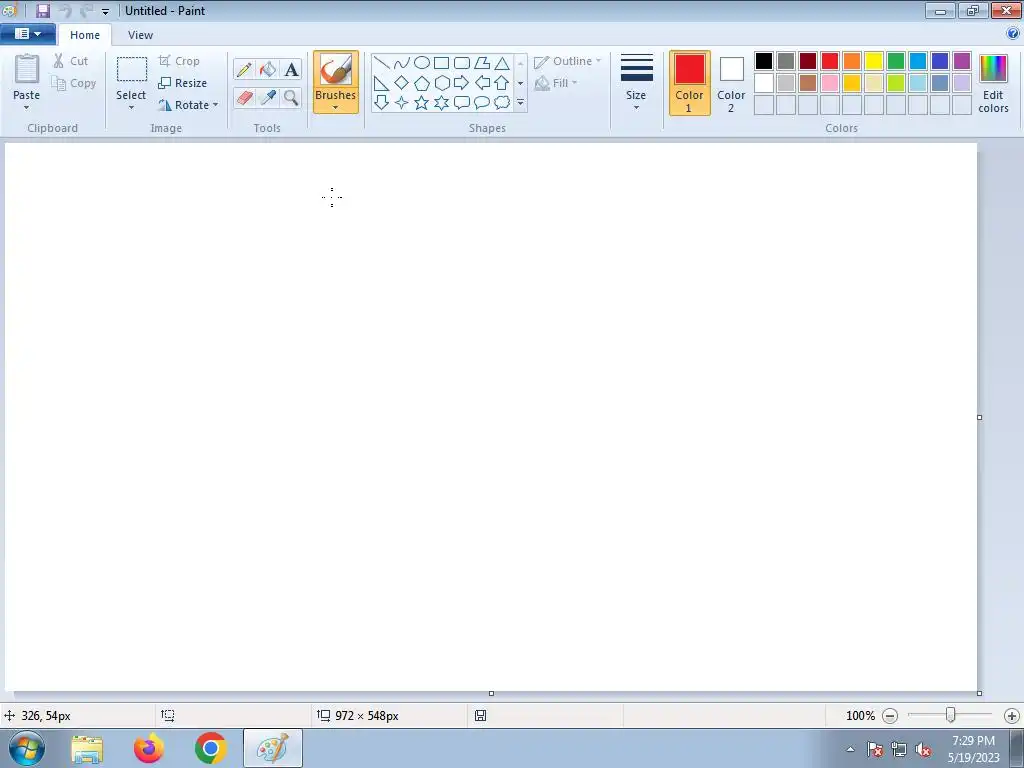Activate Color 1 foreground selector
This screenshot has height=768, width=1024.
[x=690, y=83]
